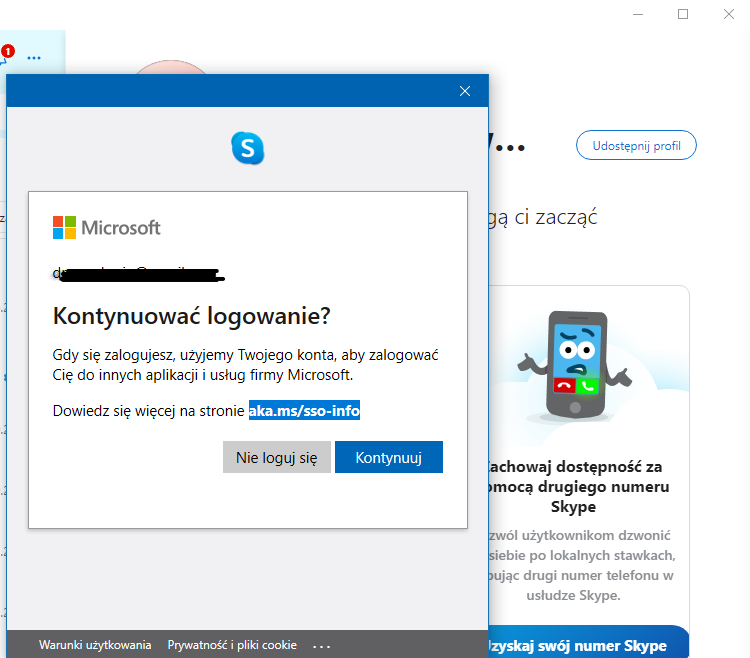Minimize the Skype window

(638, 14)
